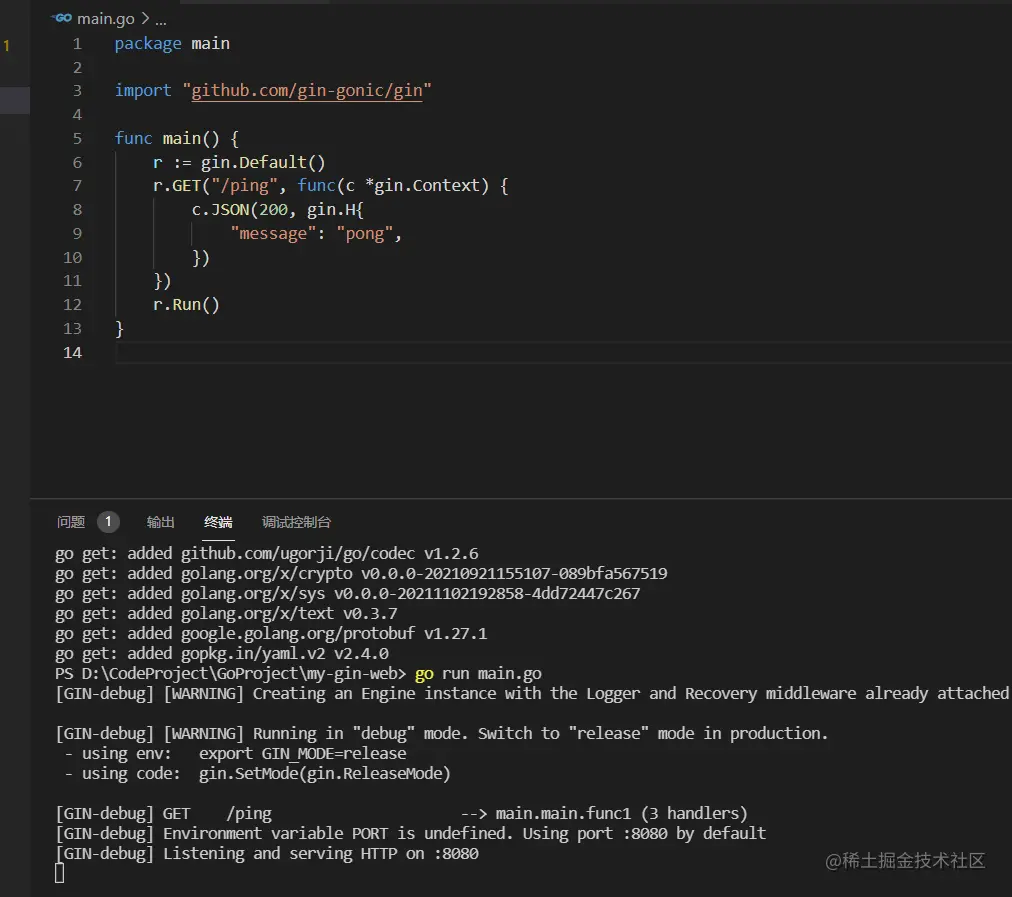This screenshot has height=897, width=1012.
Task: Click the empty line 14 in the editor
Action: [563, 352]
